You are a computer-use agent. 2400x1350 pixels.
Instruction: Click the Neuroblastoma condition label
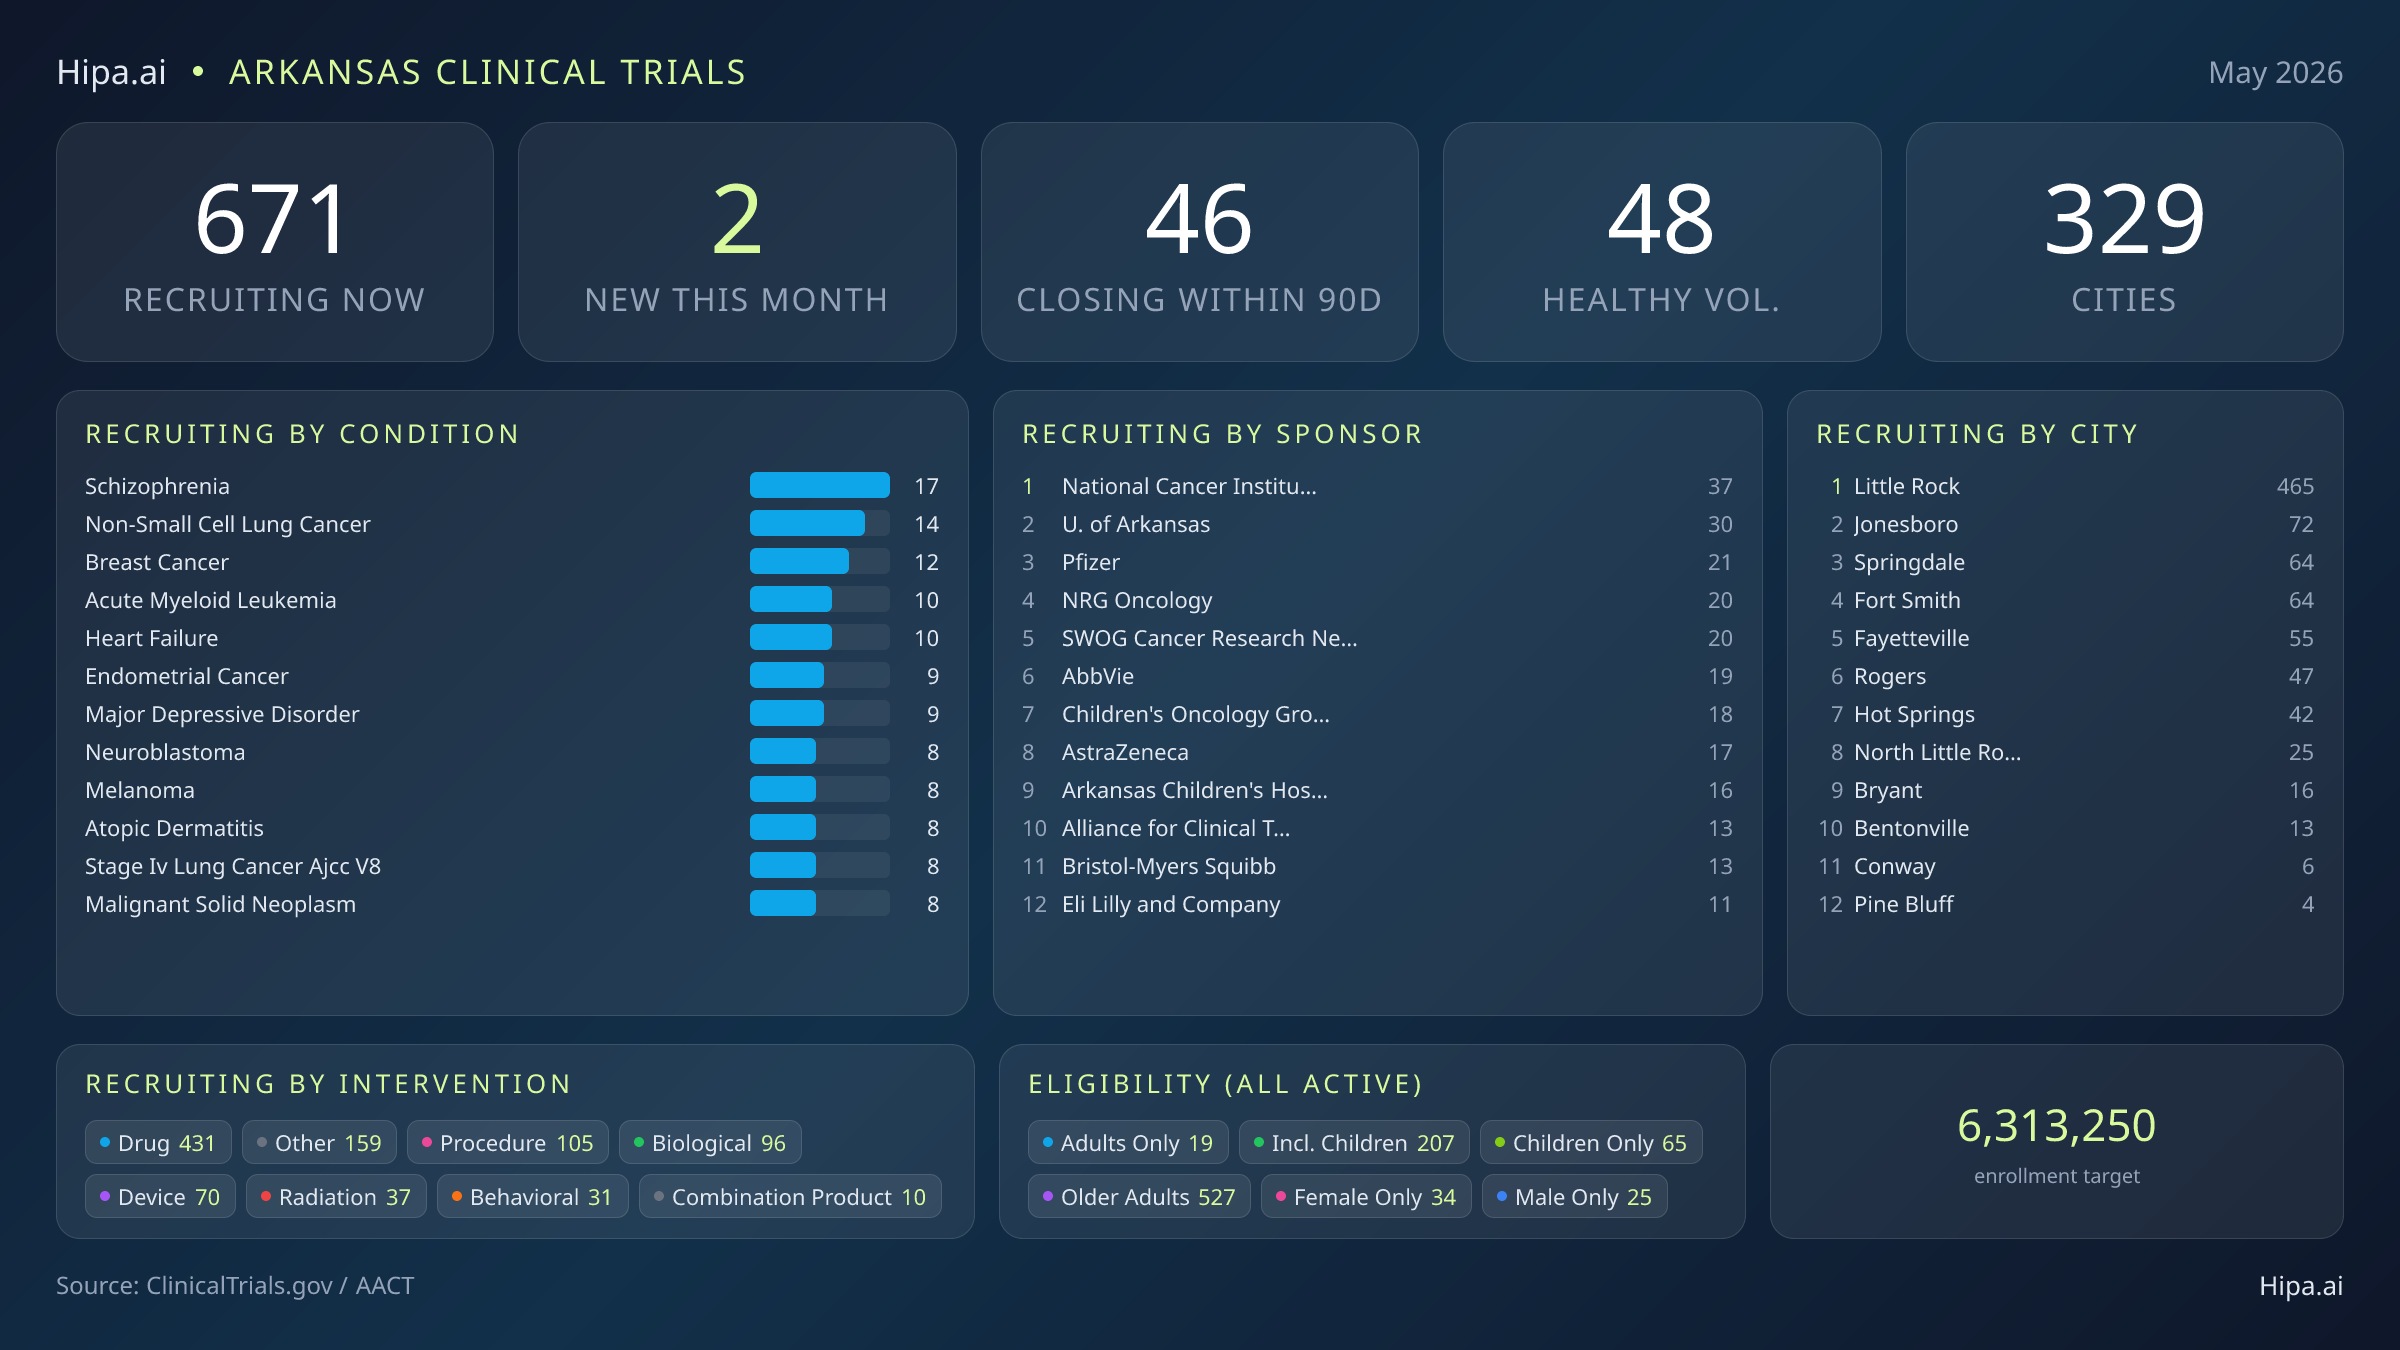pos(165,752)
